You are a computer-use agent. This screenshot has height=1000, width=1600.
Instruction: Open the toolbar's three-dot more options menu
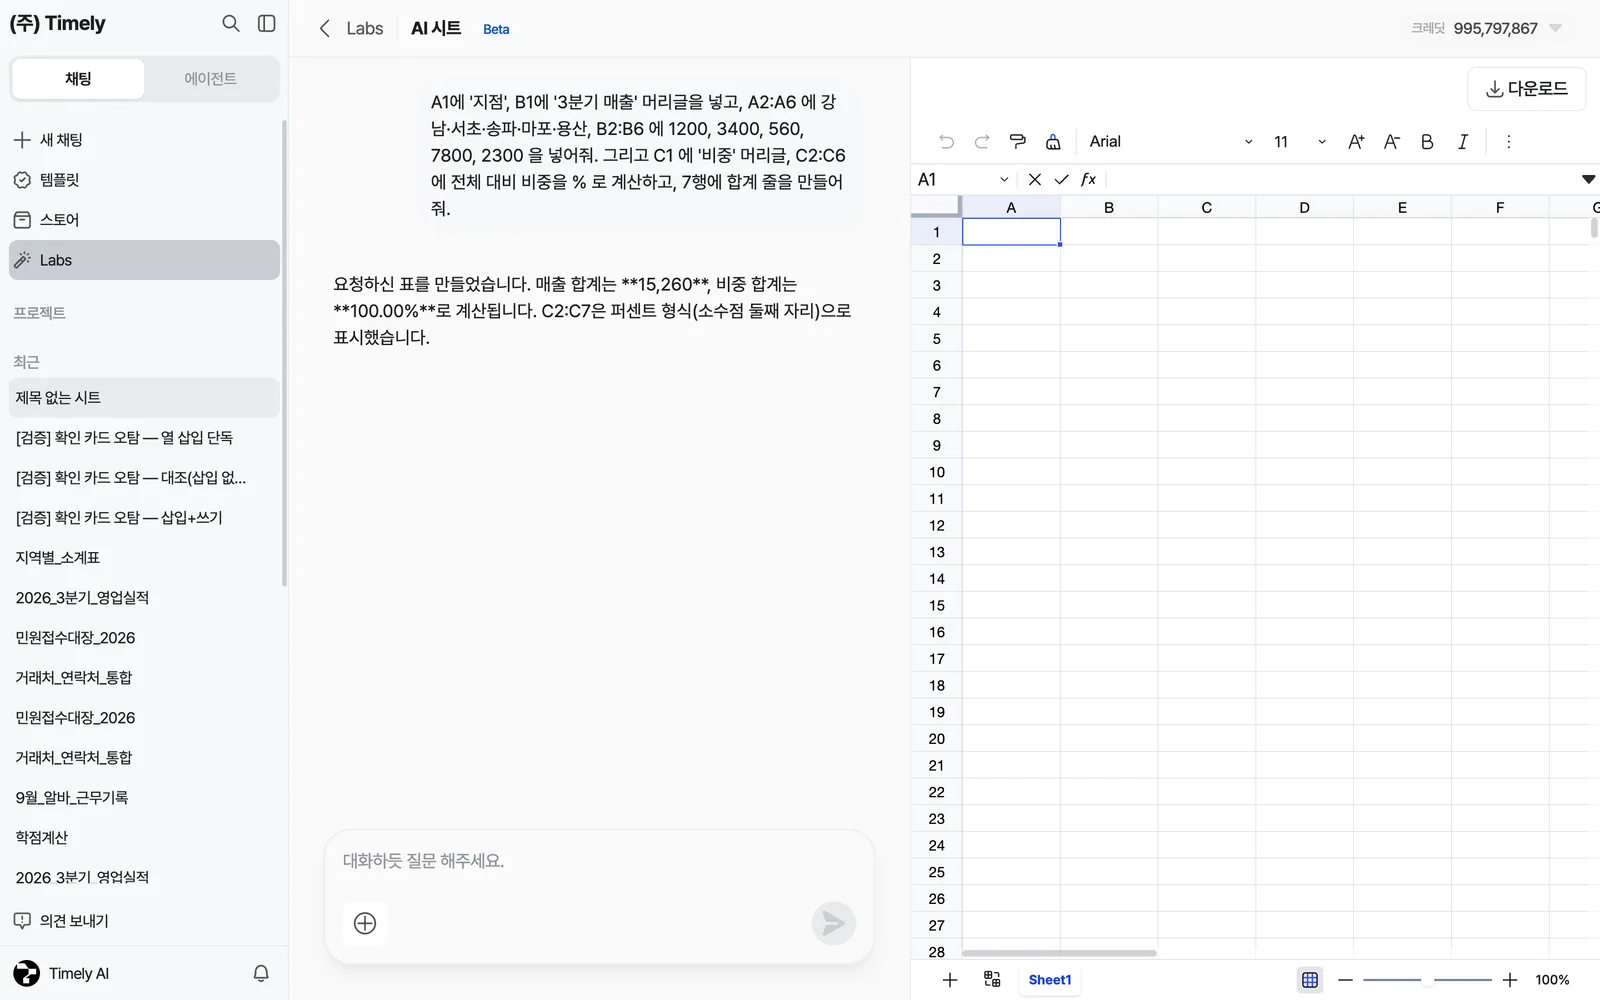[x=1508, y=142]
